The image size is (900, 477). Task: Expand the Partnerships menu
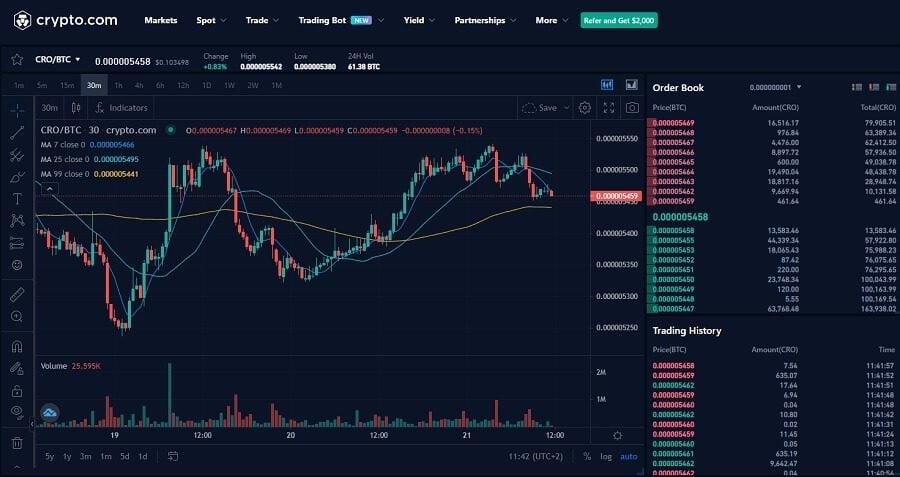(x=486, y=20)
